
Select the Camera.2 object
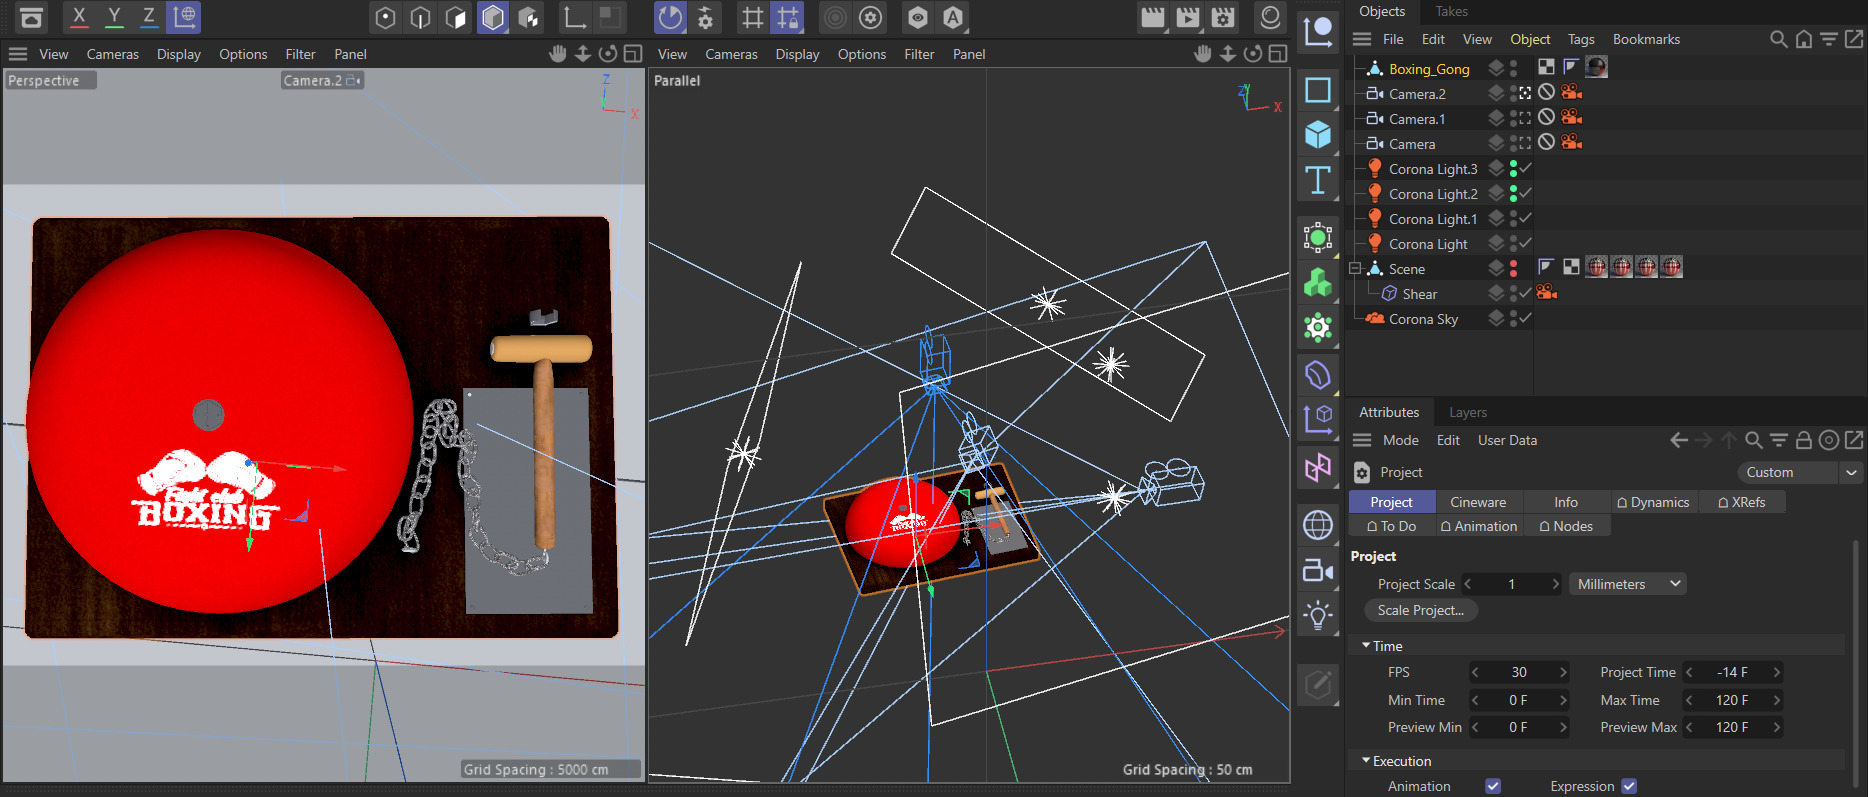[1417, 94]
